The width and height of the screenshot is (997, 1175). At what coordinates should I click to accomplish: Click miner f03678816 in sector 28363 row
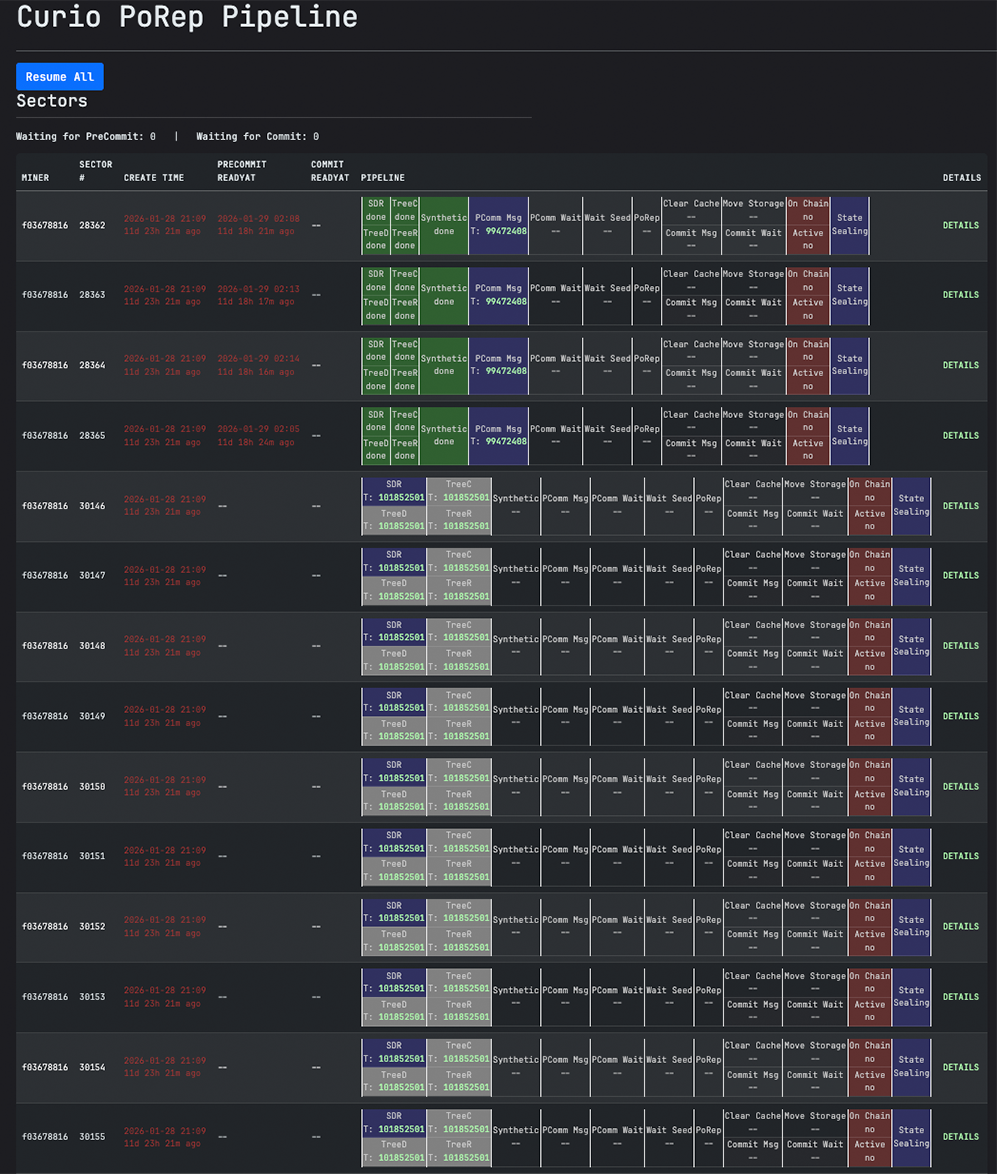click(44, 295)
